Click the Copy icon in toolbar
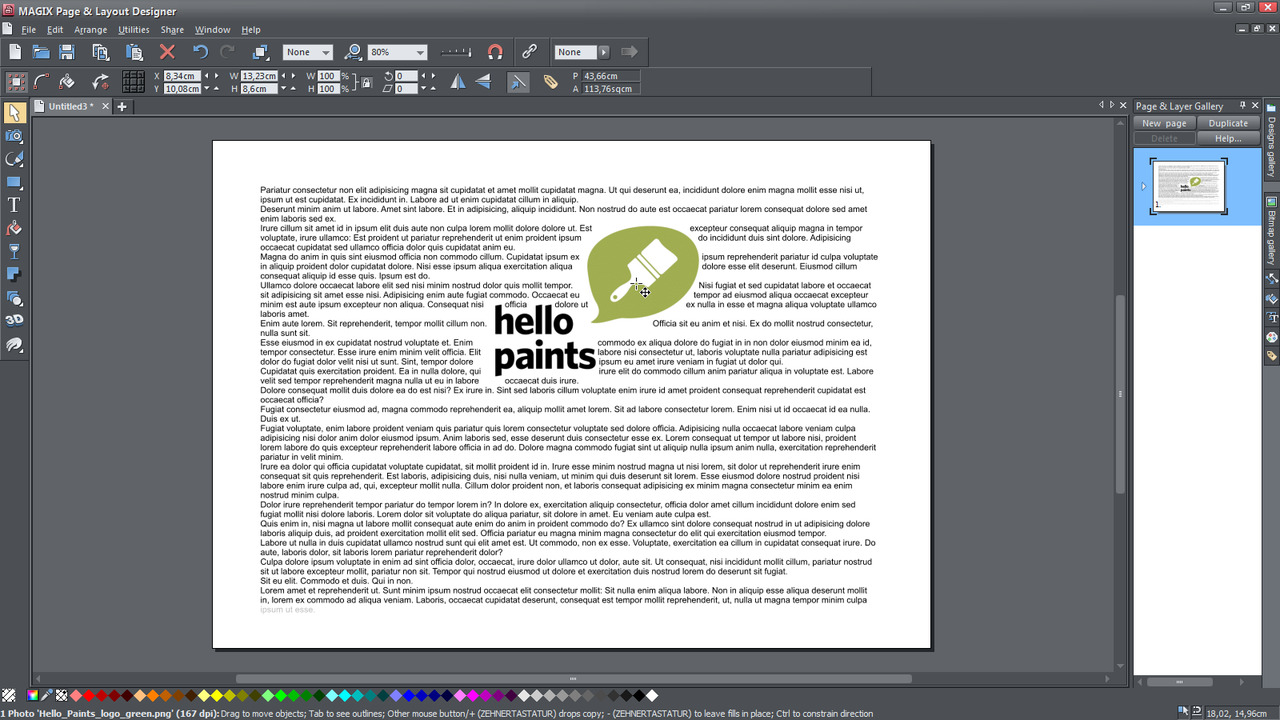Screen dimensions: 1280x720 click(x=100, y=52)
